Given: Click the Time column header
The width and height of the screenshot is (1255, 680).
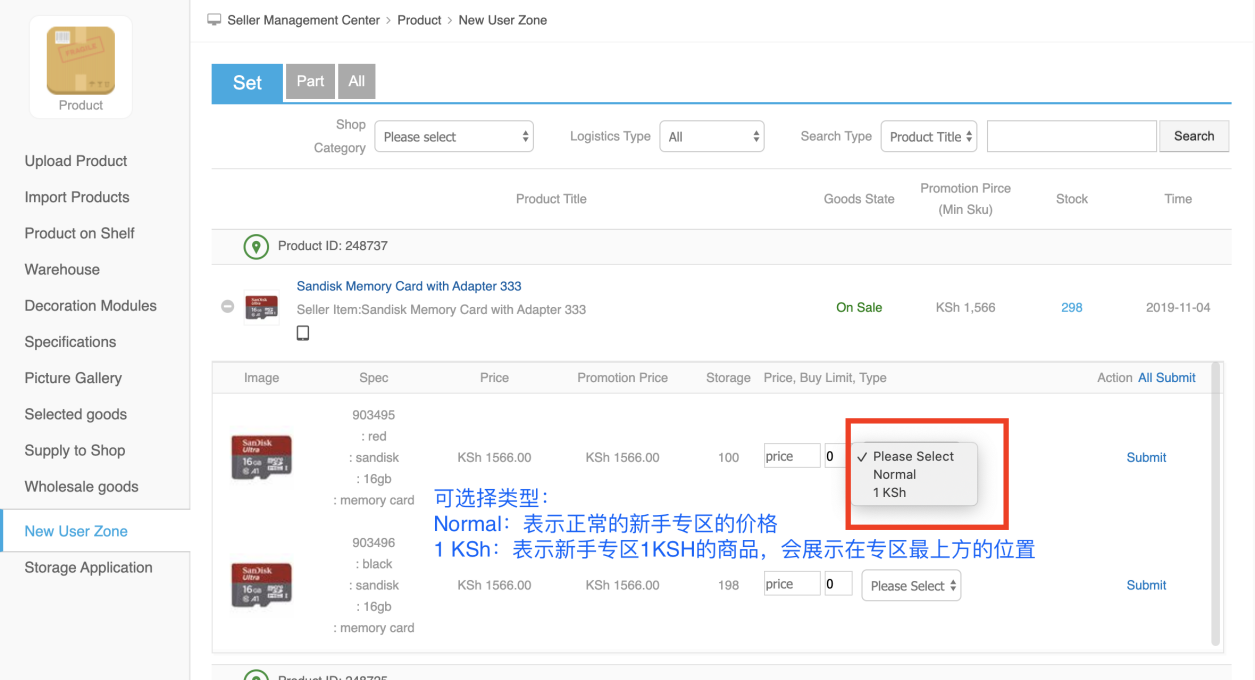Looking at the screenshot, I should click(x=1178, y=199).
